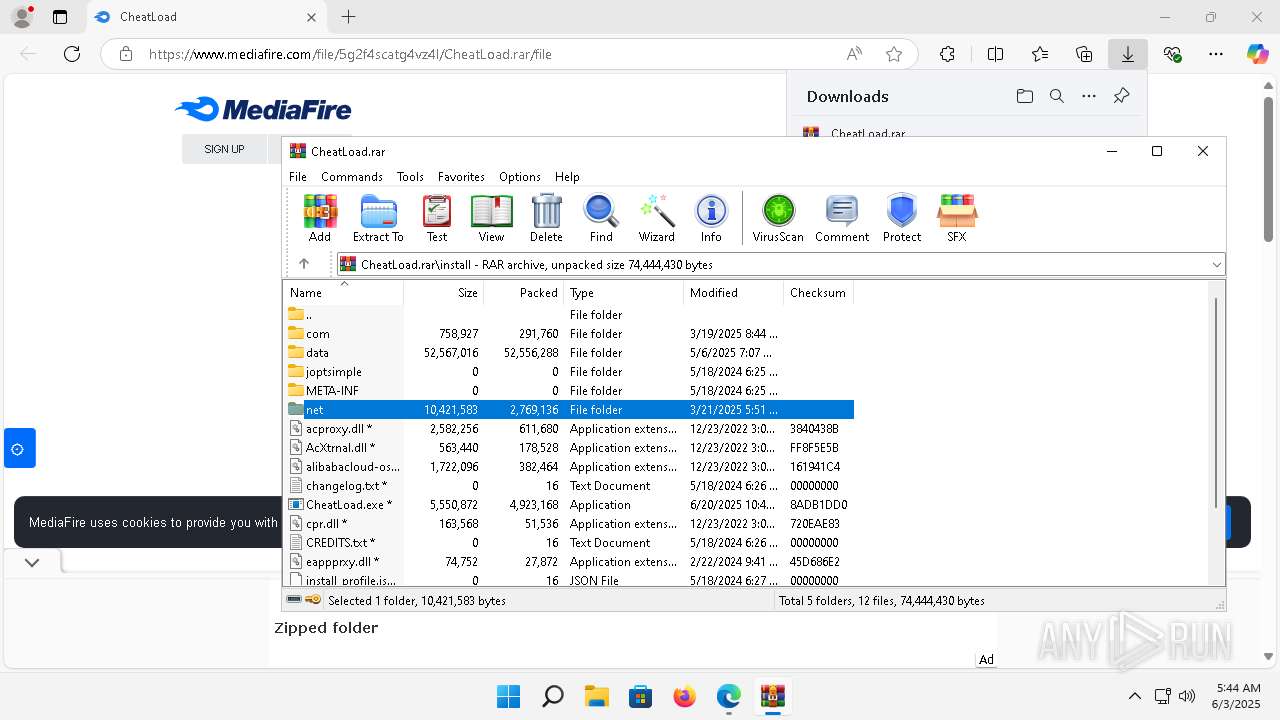Click the Protect shield icon
Viewport: 1280px width, 720px height.
902,218
